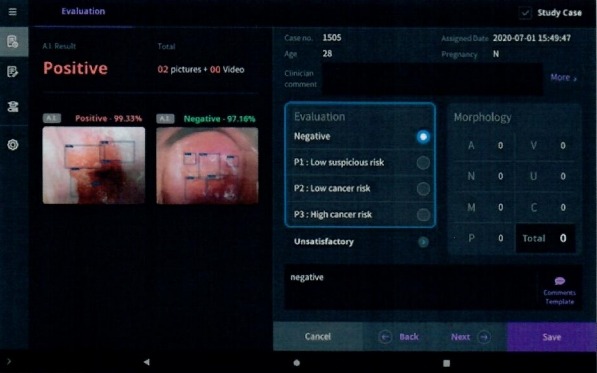Viewport: 597px width, 373px height.
Task: Tap the Android back triangle icon
Action: [147, 362]
